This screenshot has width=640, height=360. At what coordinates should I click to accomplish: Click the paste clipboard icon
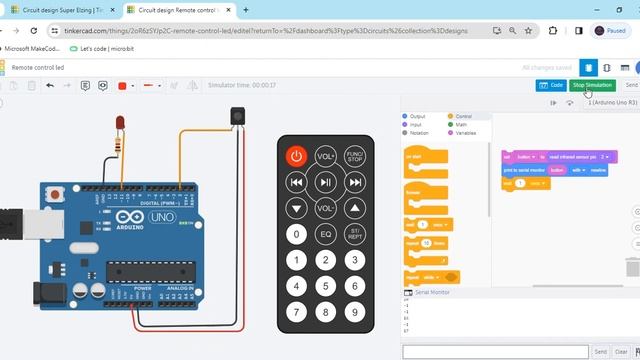(x=31, y=85)
